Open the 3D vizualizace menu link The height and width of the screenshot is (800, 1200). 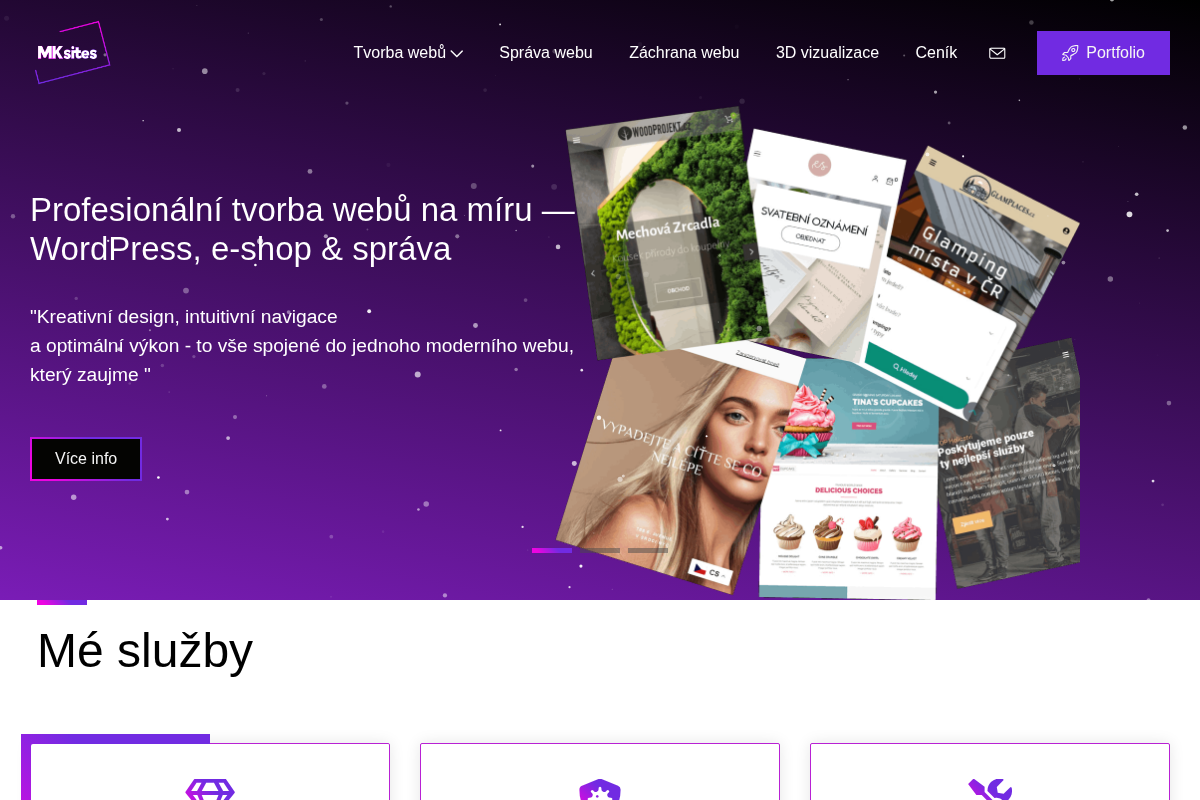pos(827,53)
